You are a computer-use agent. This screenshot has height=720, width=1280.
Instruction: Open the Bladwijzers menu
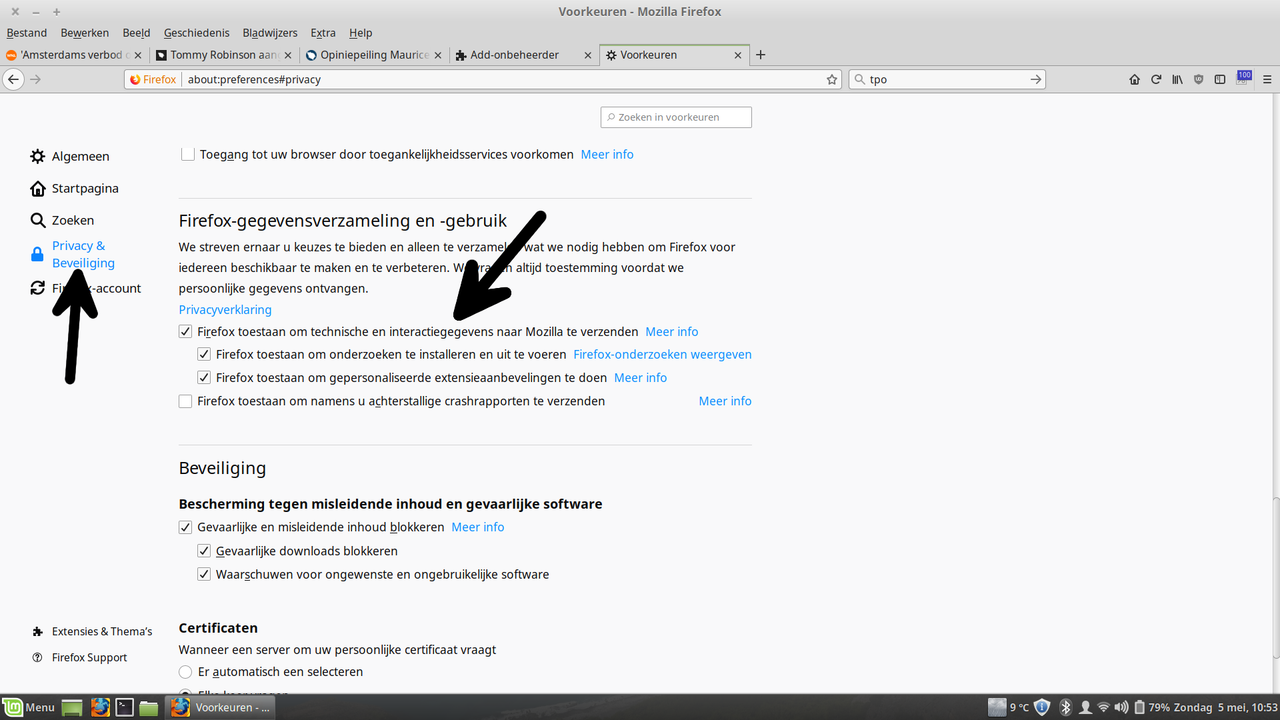click(271, 33)
